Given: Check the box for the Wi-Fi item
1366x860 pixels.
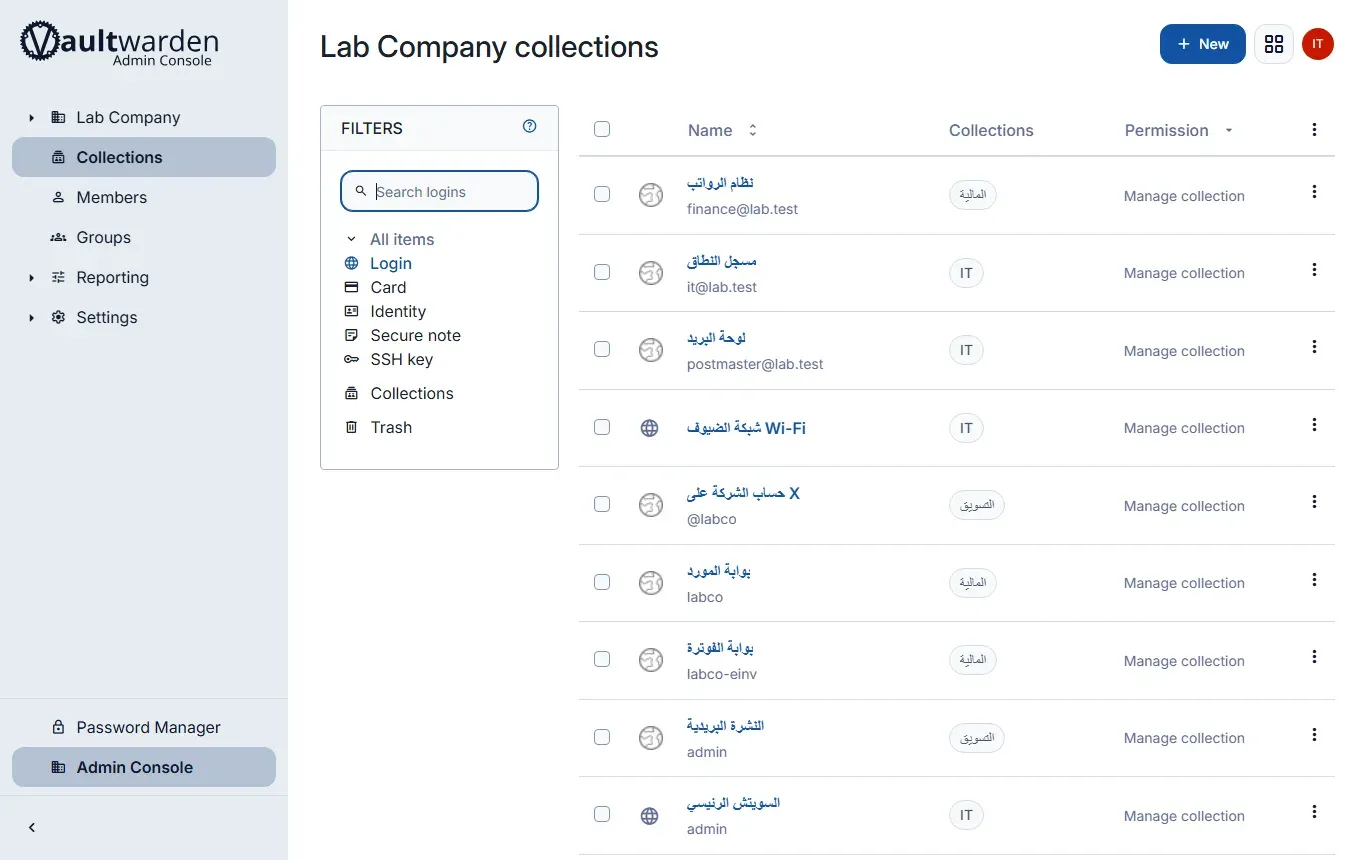Looking at the screenshot, I should pyautogui.click(x=602, y=427).
